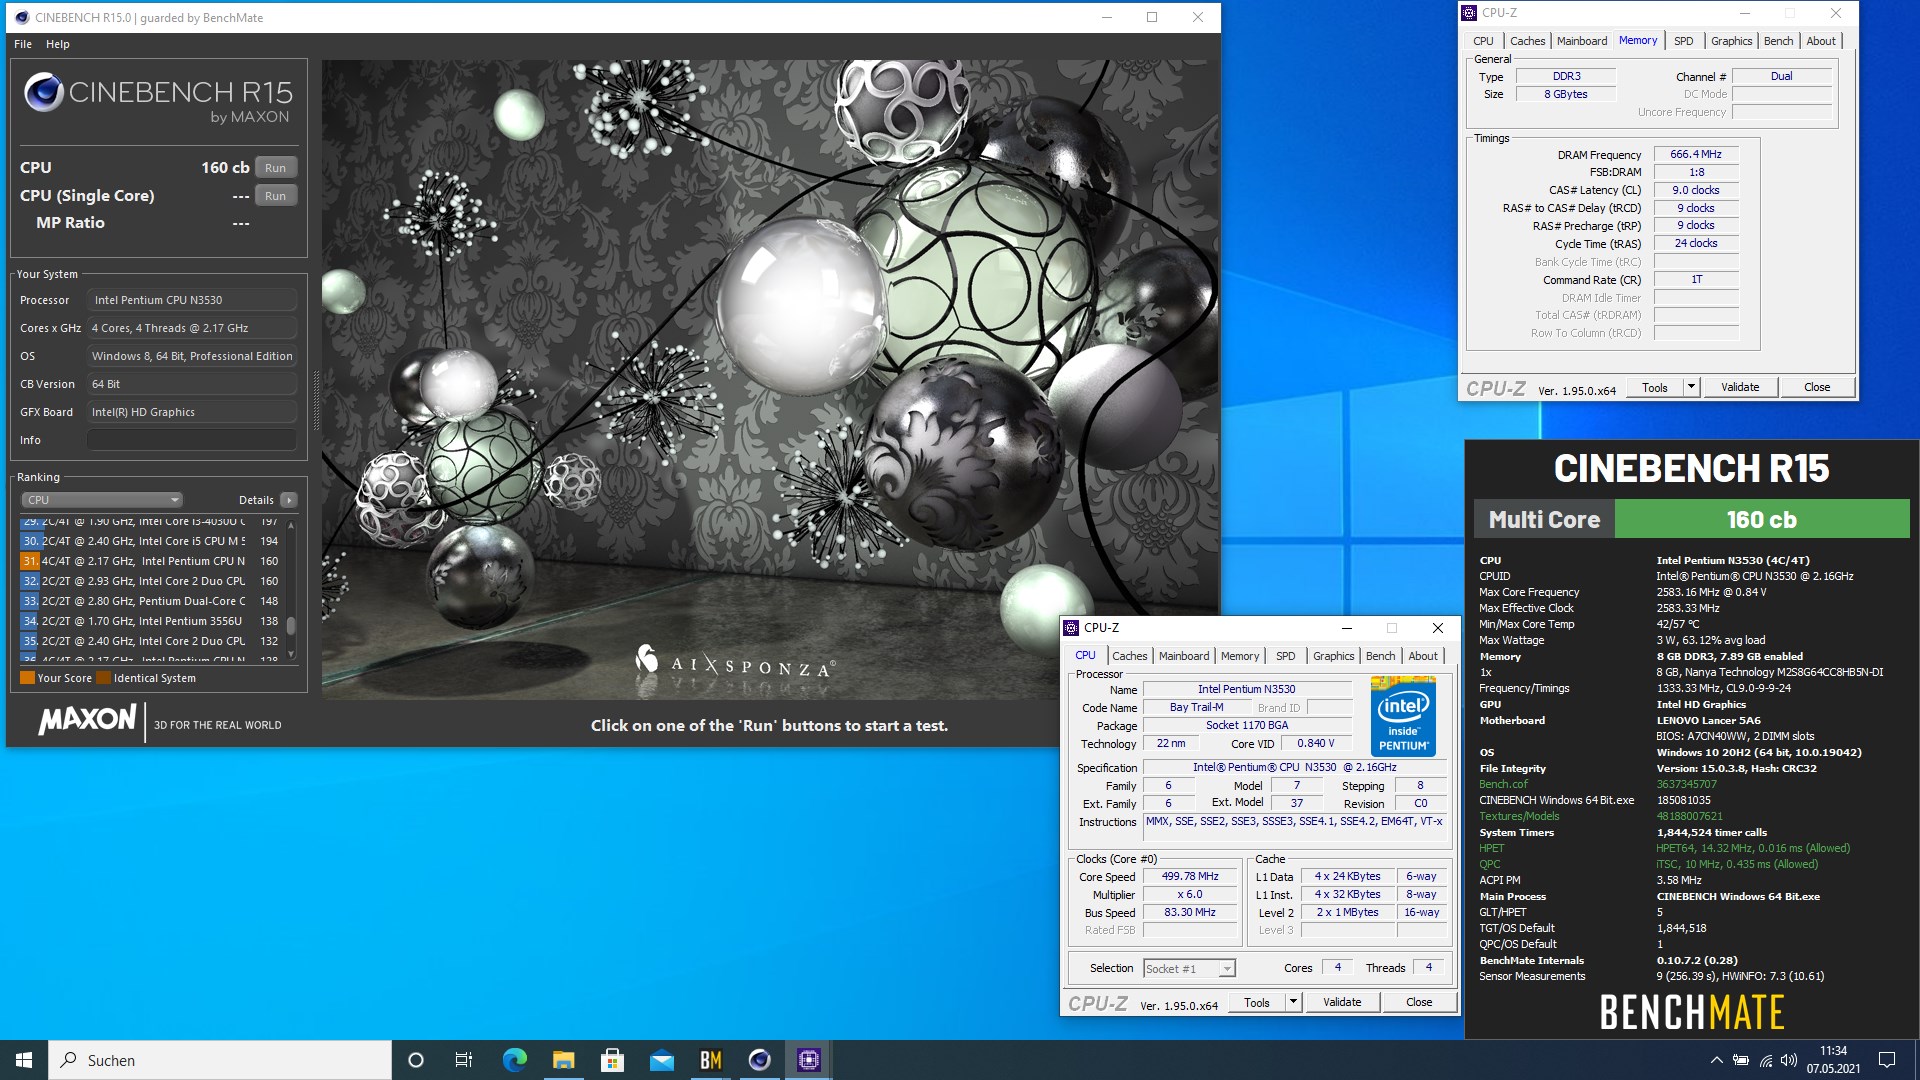The width and height of the screenshot is (1920, 1080).
Task: Click Tools button in upper CPU-Z
Action: (x=1655, y=388)
